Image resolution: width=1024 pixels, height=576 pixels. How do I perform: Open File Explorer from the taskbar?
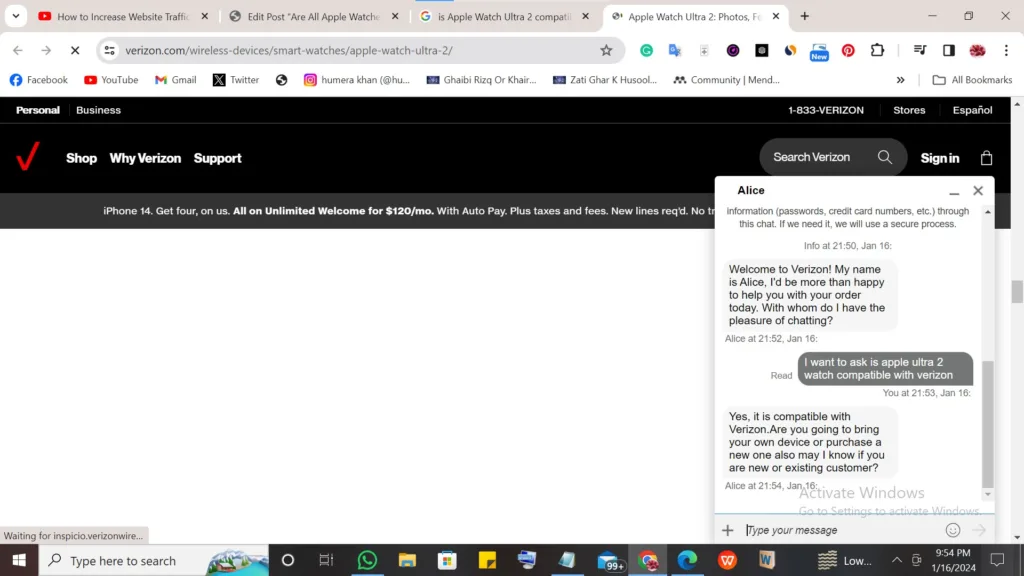pos(408,560)
